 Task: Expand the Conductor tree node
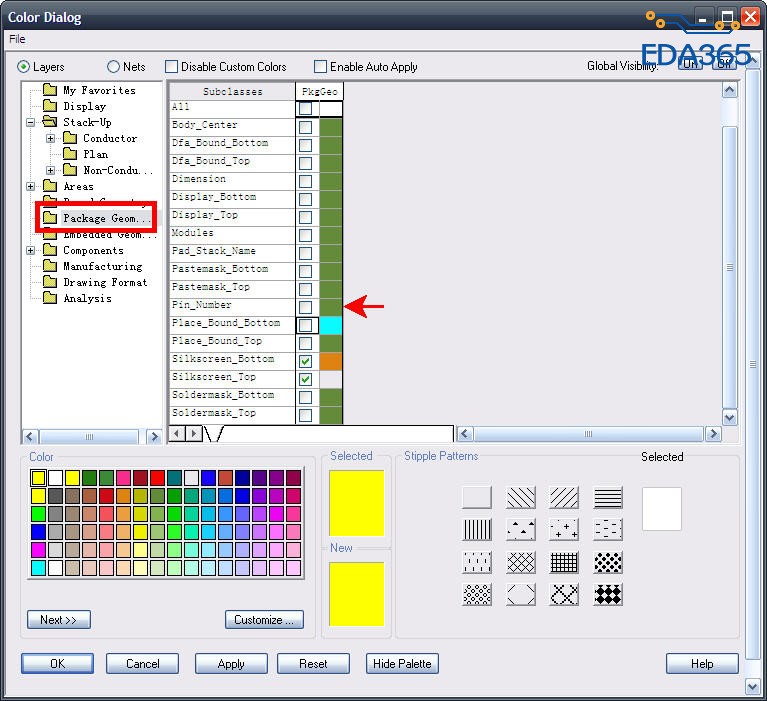(50, 138)
